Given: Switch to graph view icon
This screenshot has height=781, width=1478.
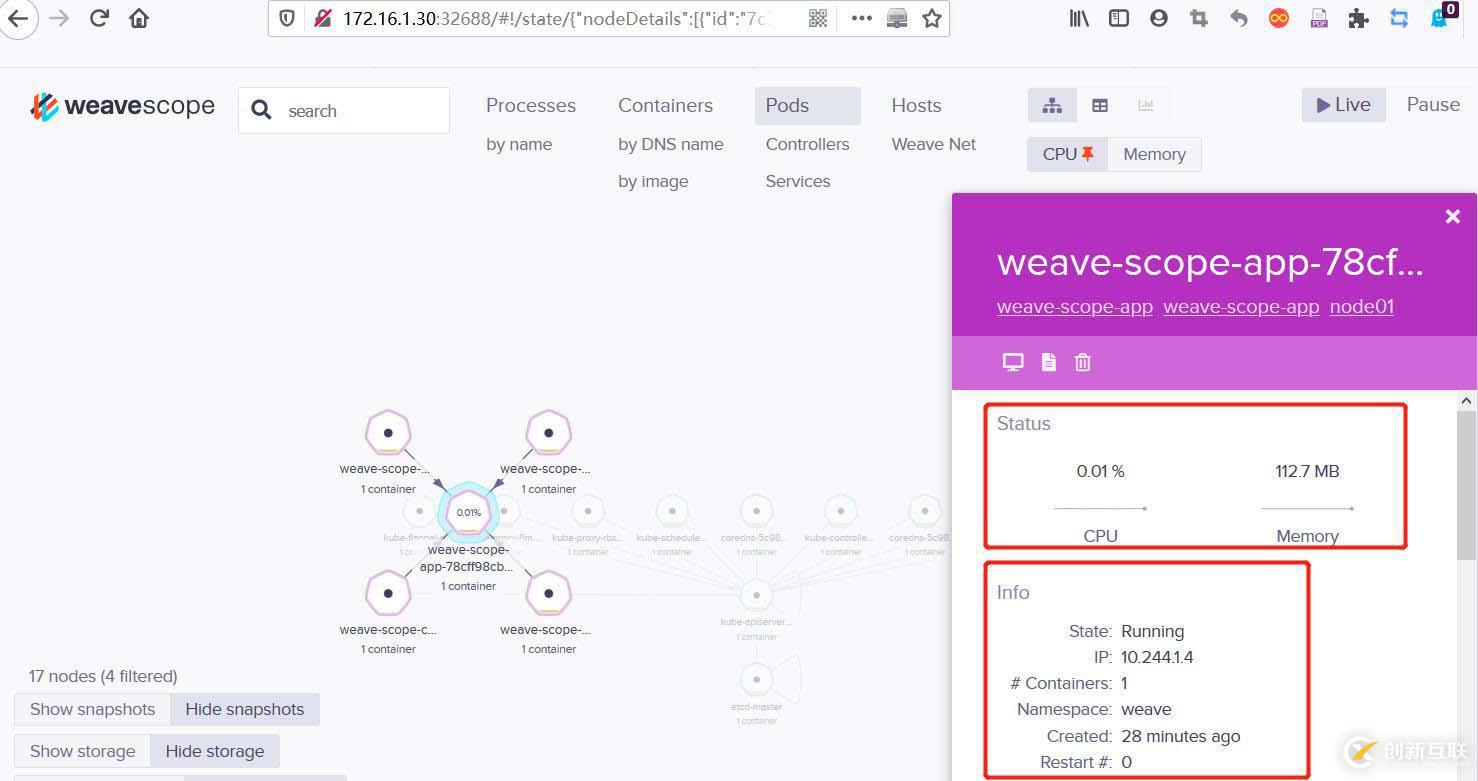Looking at the screenshot, I should 1052,105.
